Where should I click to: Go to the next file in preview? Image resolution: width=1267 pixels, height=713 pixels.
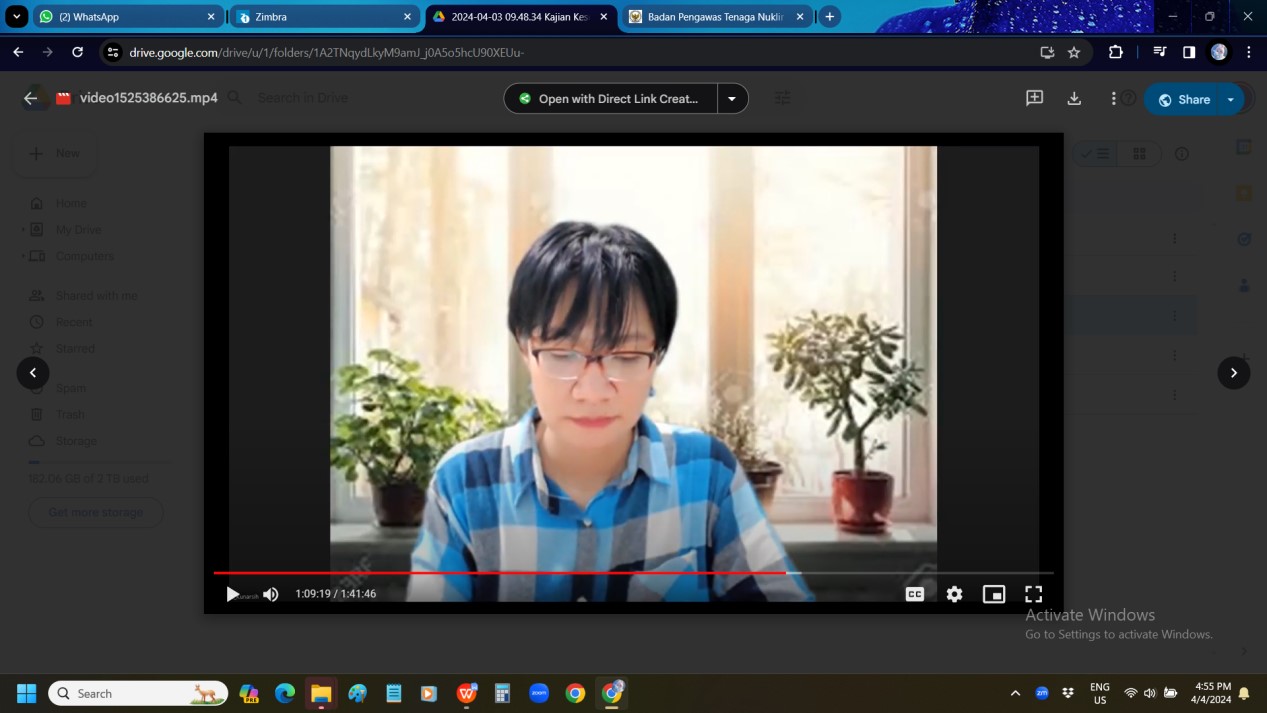click(x=1233, y=373)
